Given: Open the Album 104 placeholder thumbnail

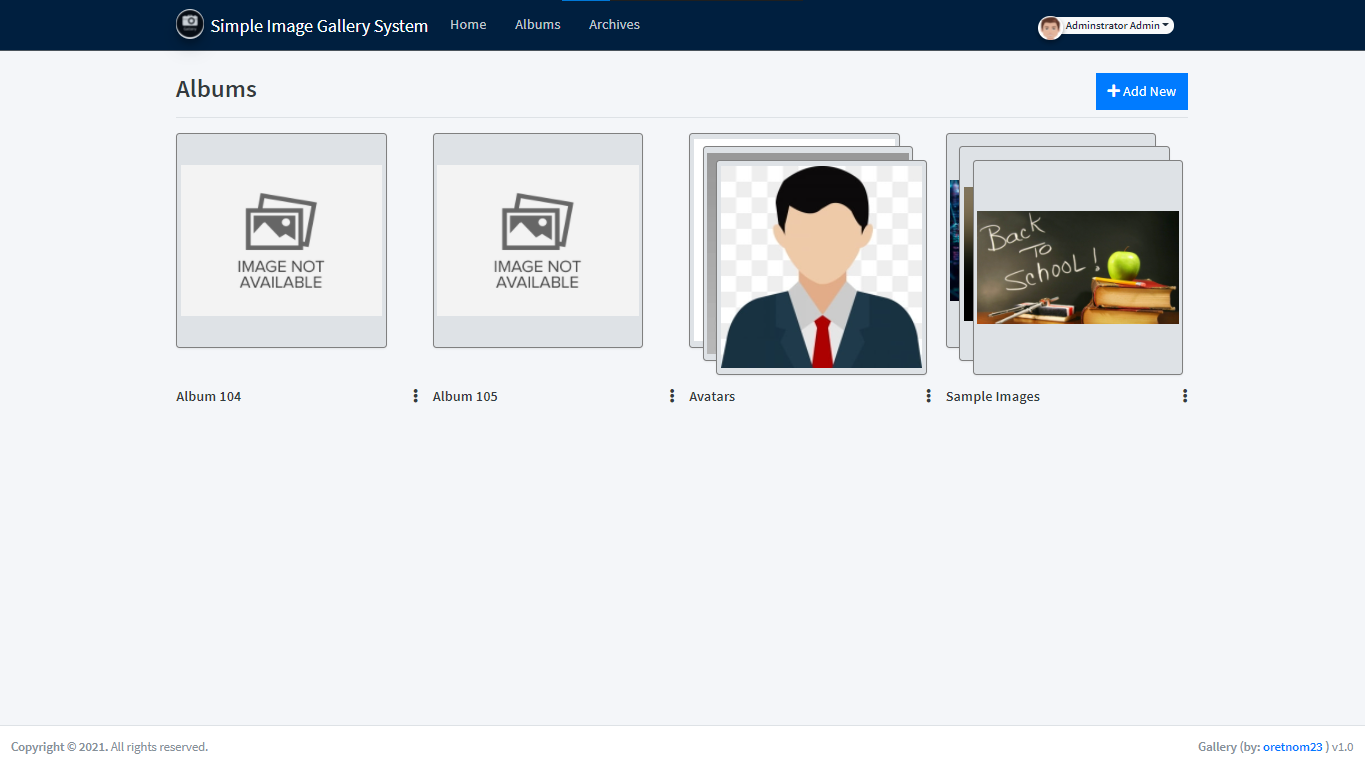Looking at the screenshot, I should coord(281,241).
